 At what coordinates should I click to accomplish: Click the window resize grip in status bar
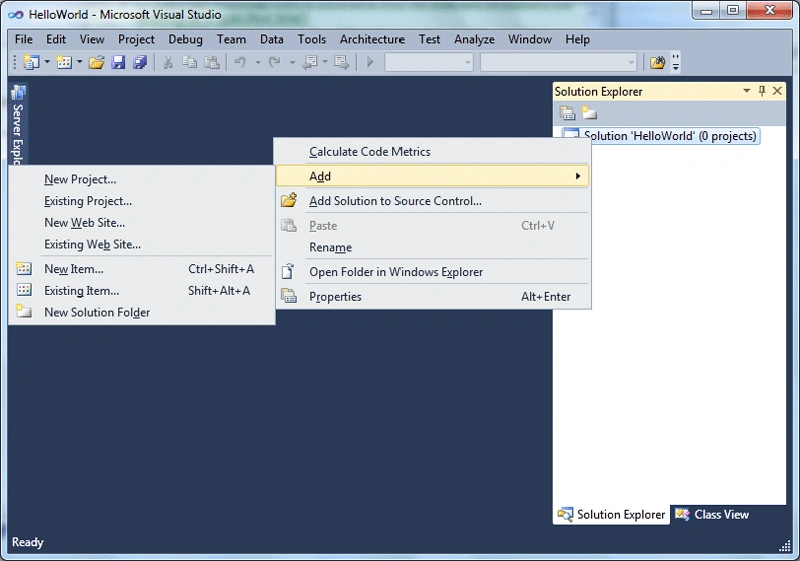tap(785, 546)
